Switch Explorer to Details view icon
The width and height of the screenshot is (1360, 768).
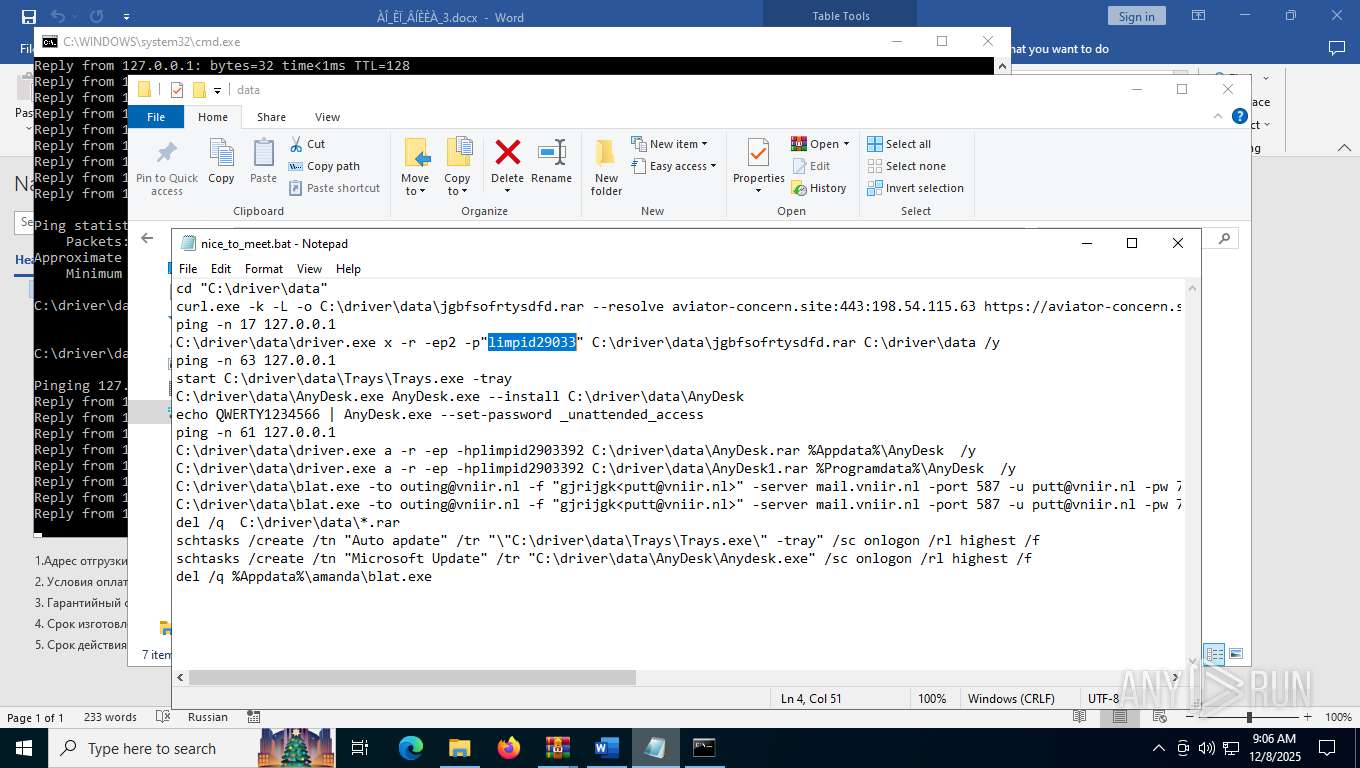[x=1214, y=655]
